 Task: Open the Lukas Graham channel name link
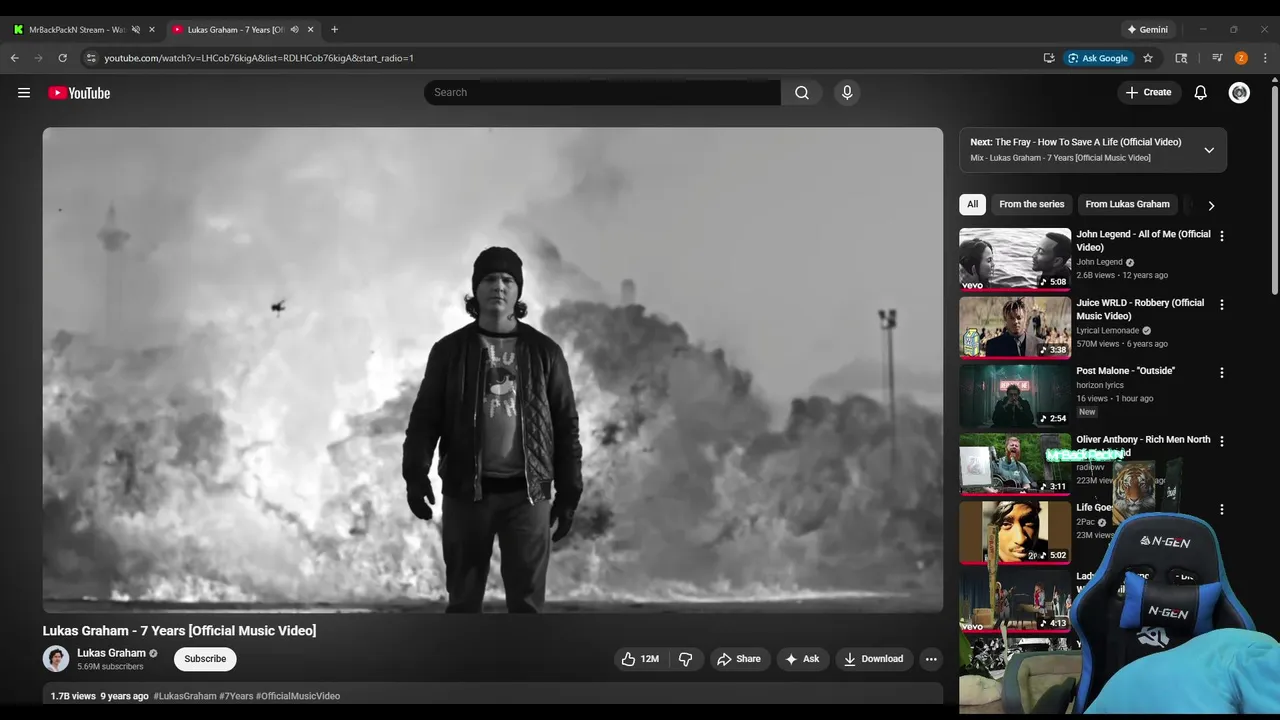(111, 653)
